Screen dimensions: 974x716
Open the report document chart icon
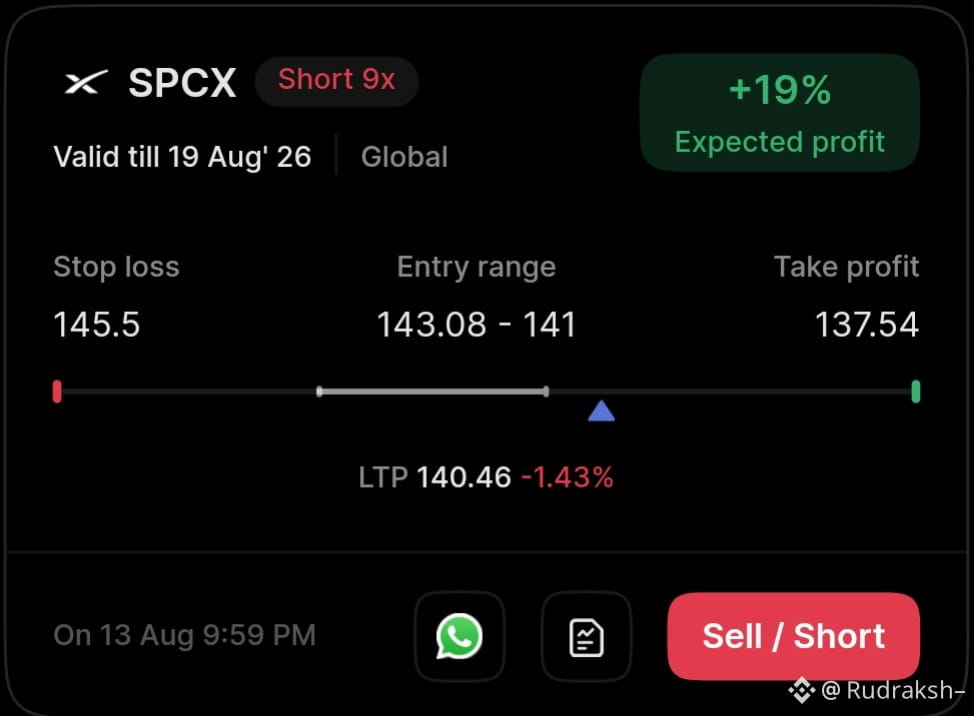[586, 637]
